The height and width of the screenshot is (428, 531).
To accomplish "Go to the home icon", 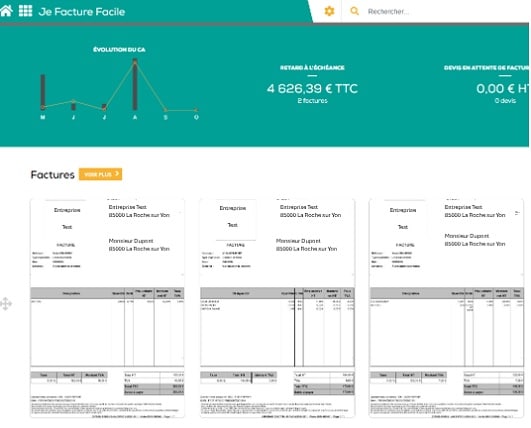I will (x=6, y=11).
